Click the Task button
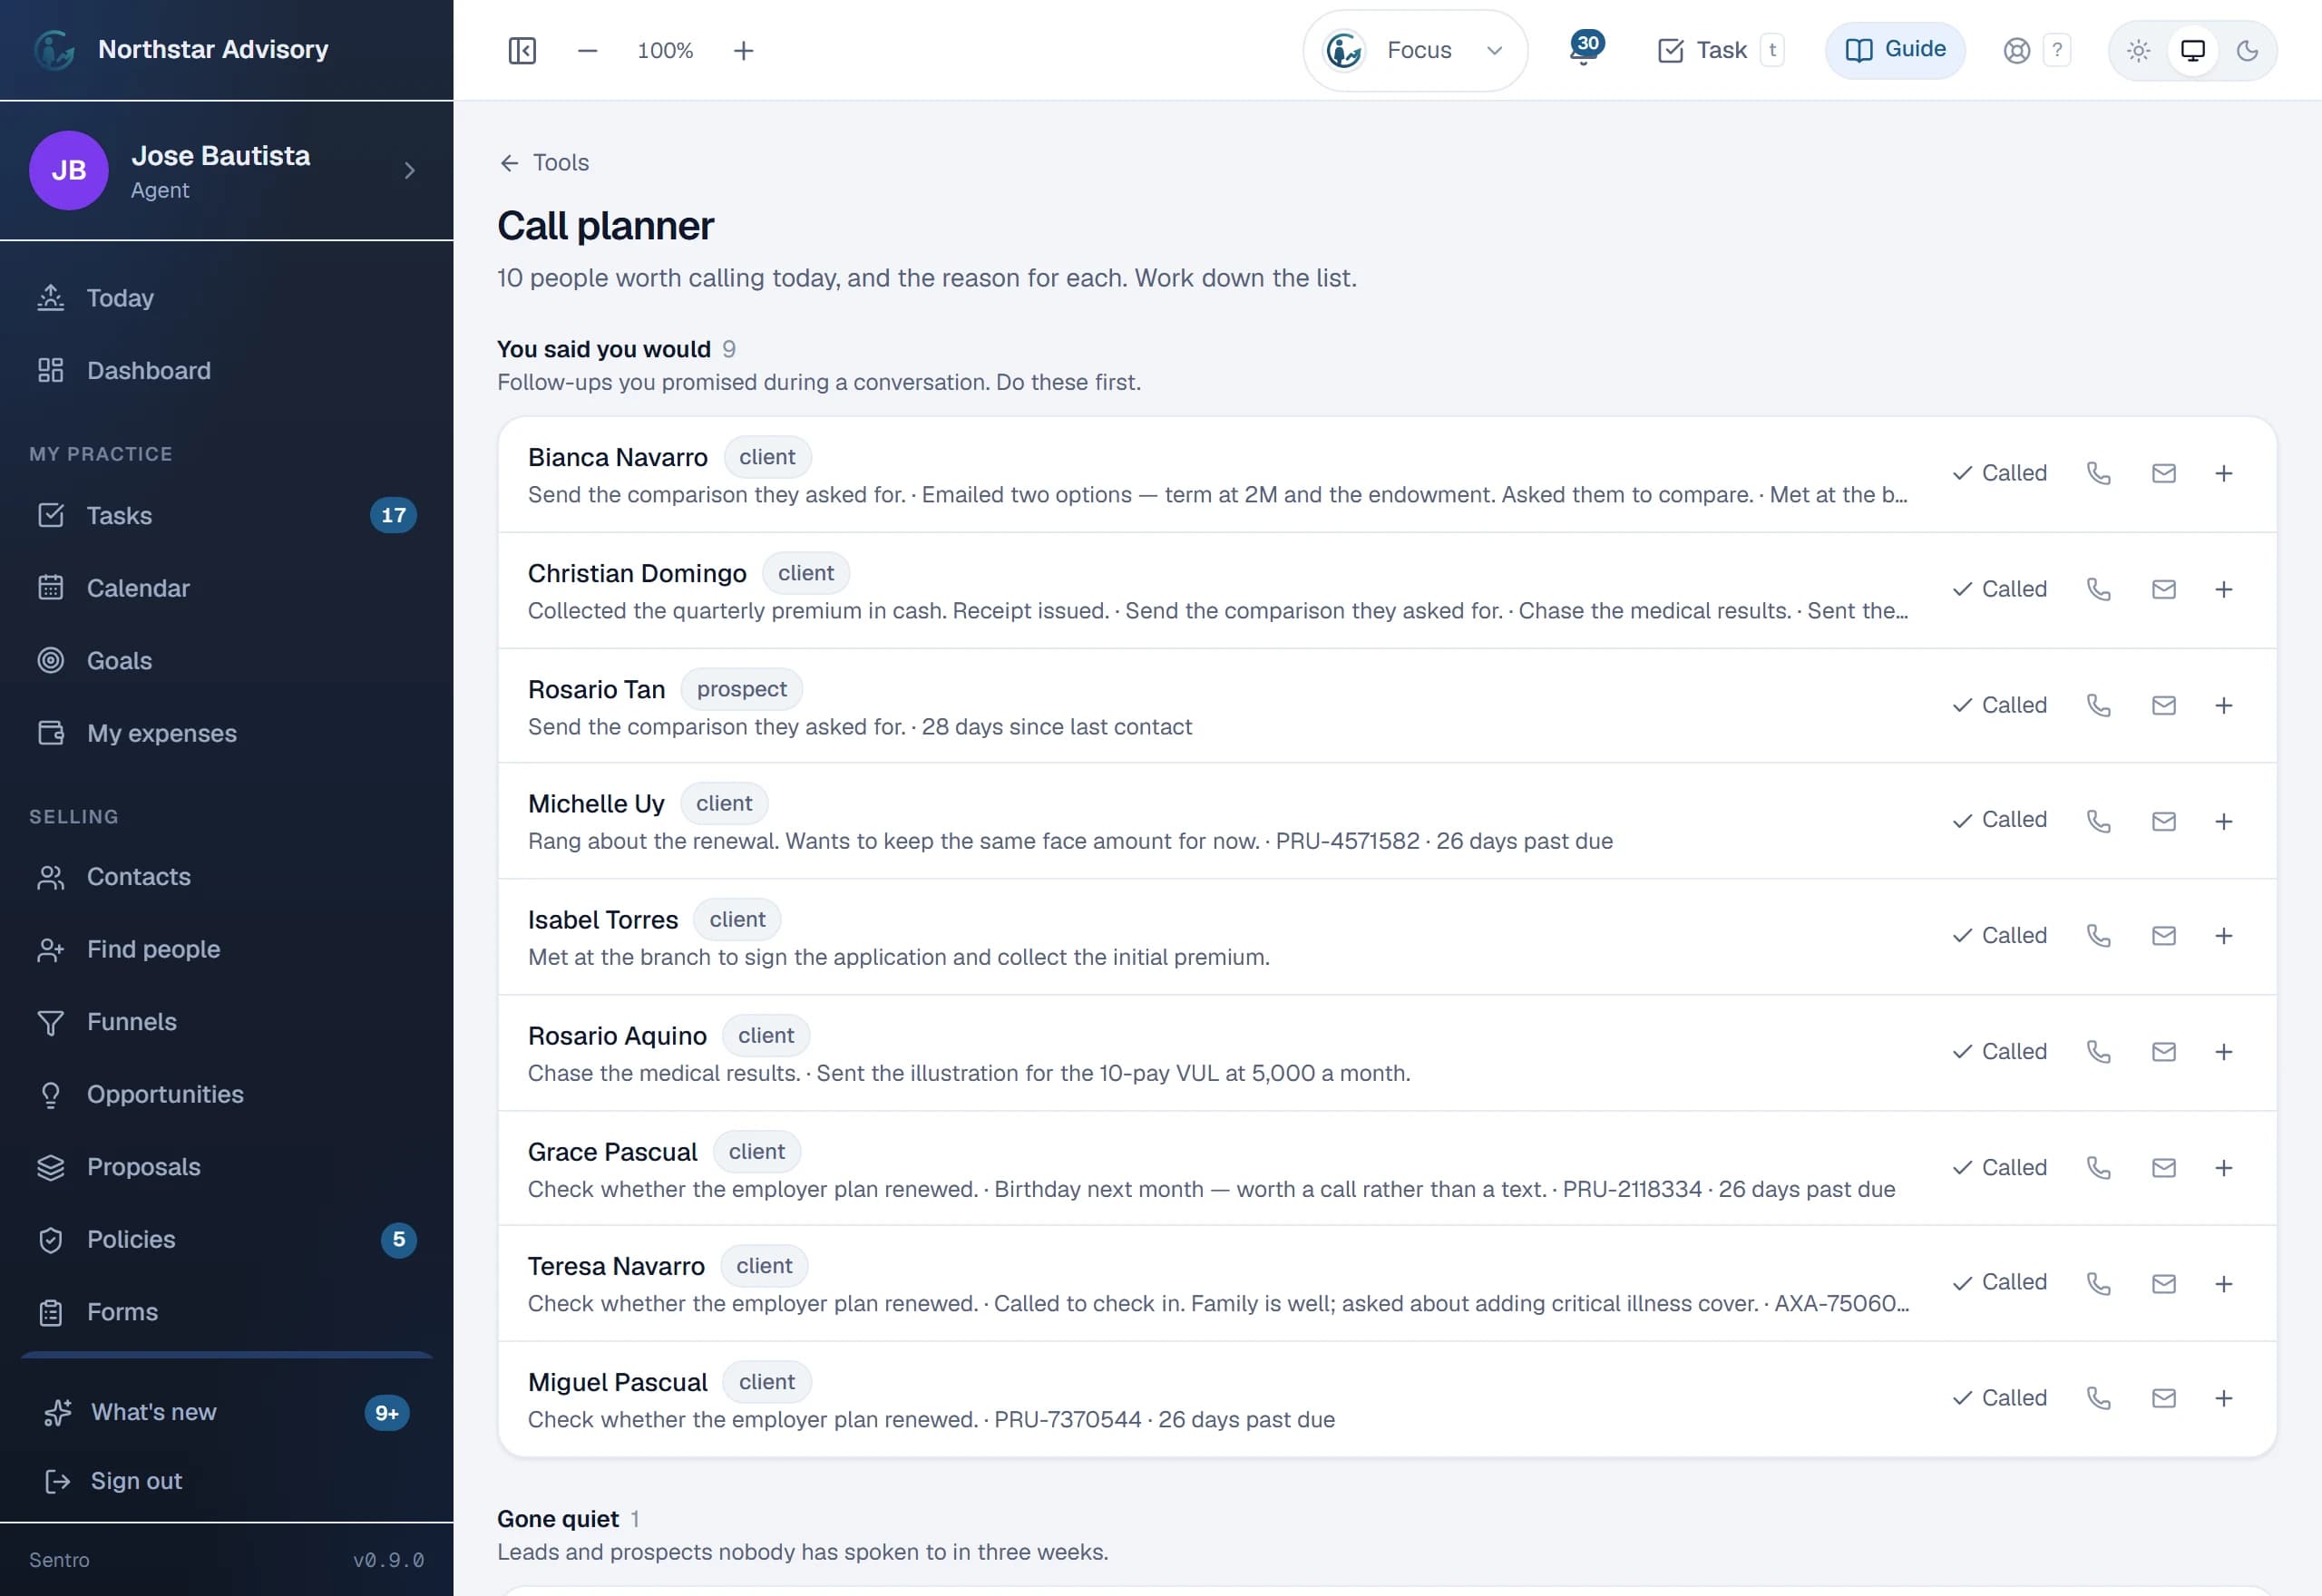 (1720, 50)
